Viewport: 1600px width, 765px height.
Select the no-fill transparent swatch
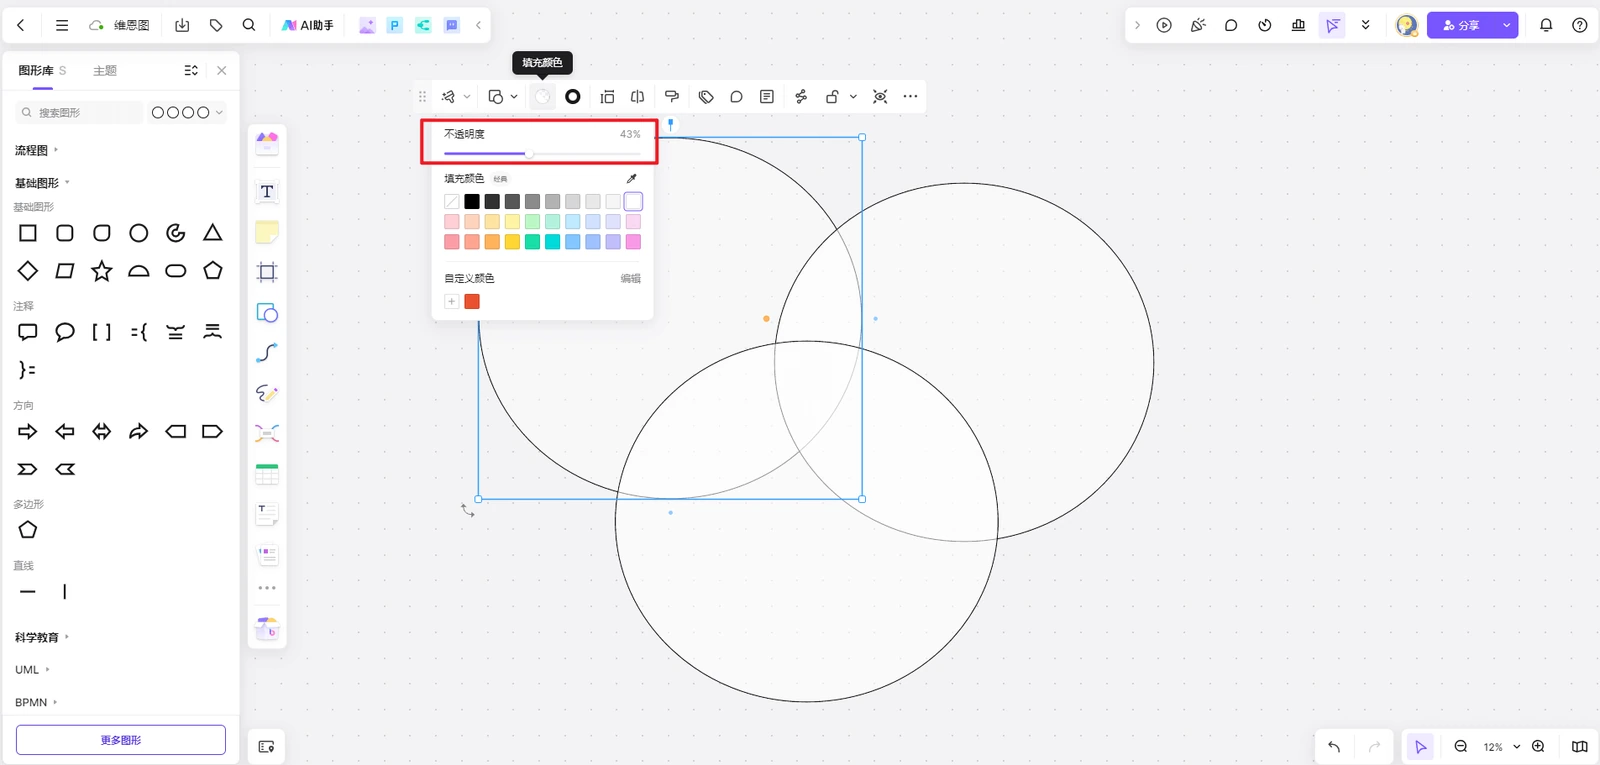pyautogui.click(x=452, y=202)
